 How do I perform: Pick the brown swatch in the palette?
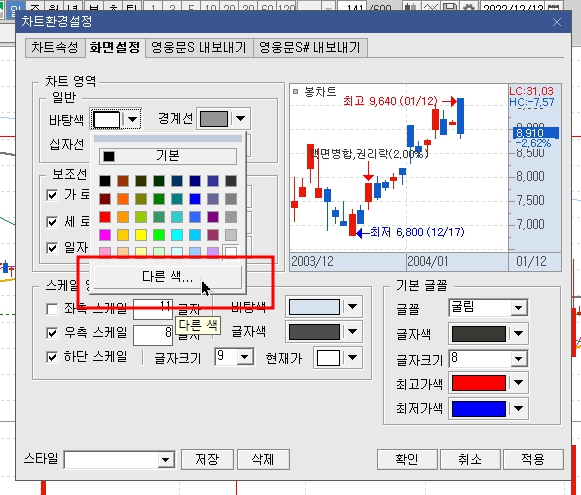tap(123, 181)
